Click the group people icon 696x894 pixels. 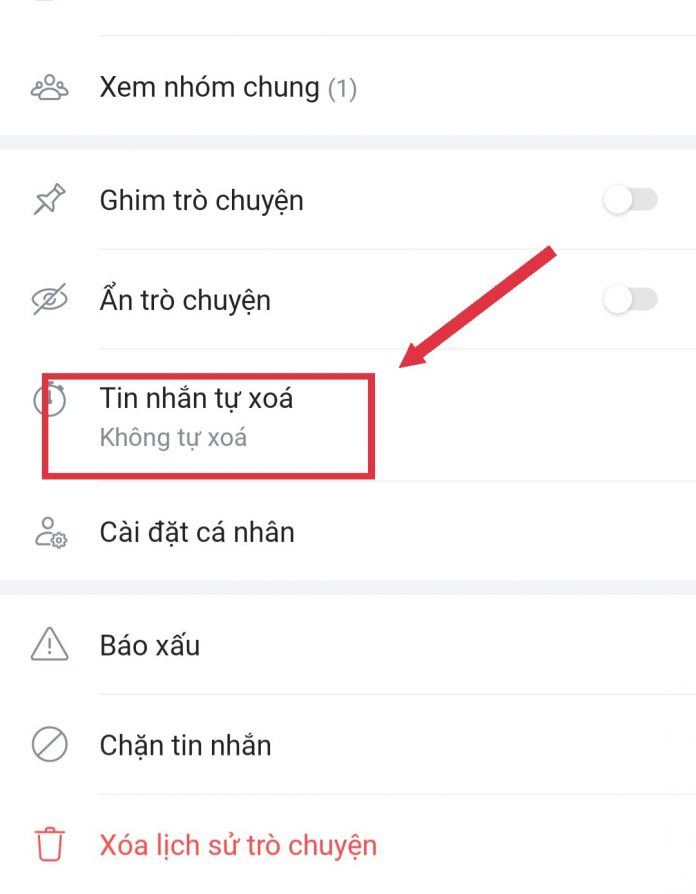click(x=50, y=87)
